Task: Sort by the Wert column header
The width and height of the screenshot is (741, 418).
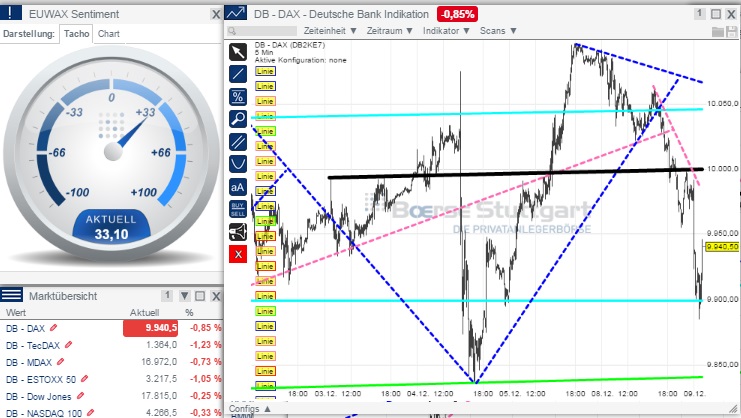Action: coord(16,313)
